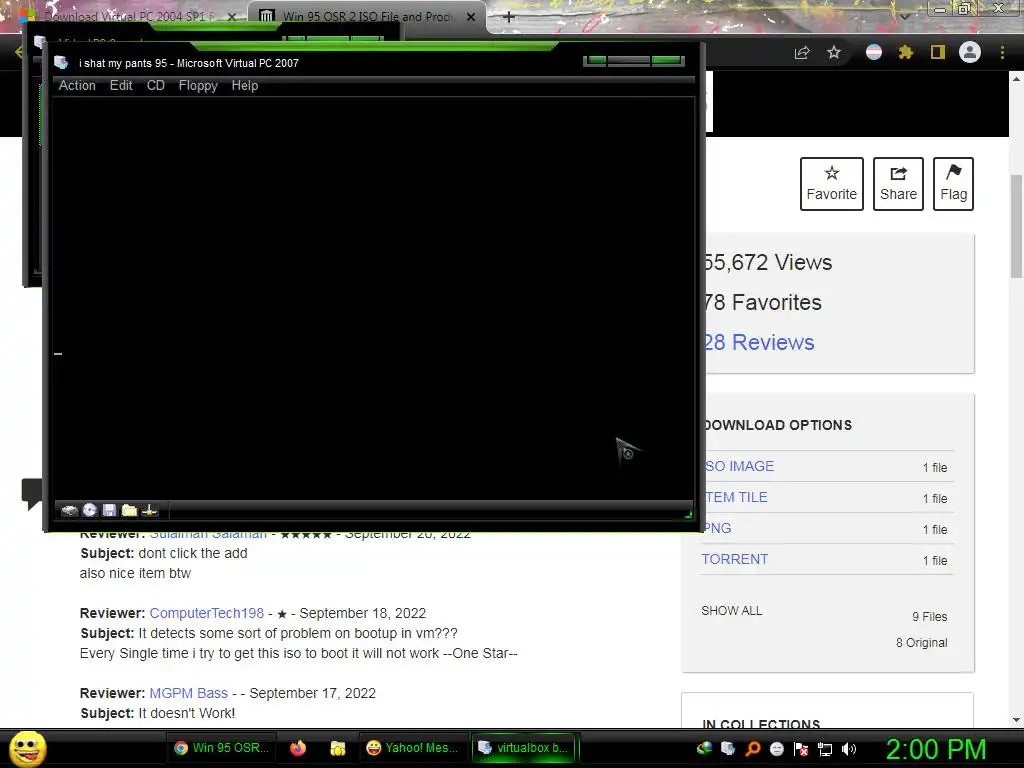Open the PNG download option
The height and width of the screenshot is (768, 1024).
[x=717, y=528]
